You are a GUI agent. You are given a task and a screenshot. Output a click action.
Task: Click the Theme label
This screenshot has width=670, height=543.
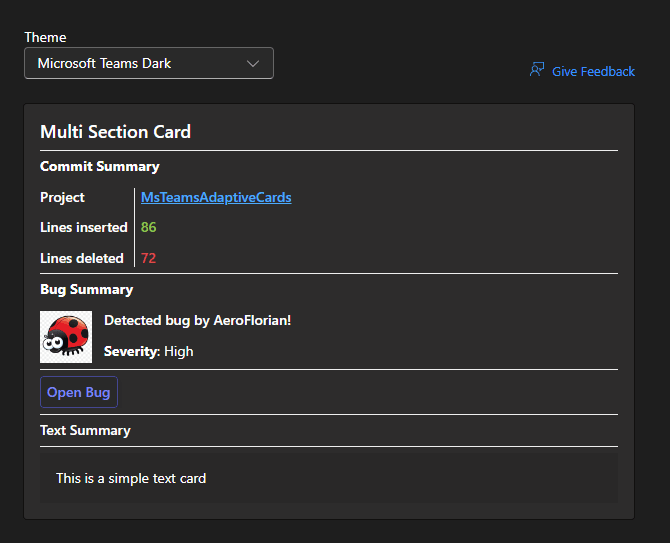(45, 37)
